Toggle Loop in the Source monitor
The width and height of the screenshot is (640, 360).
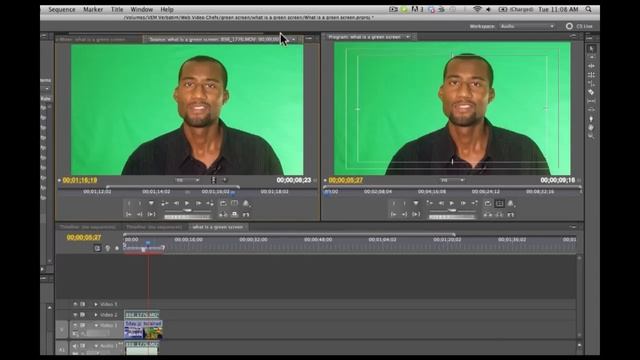223,203
